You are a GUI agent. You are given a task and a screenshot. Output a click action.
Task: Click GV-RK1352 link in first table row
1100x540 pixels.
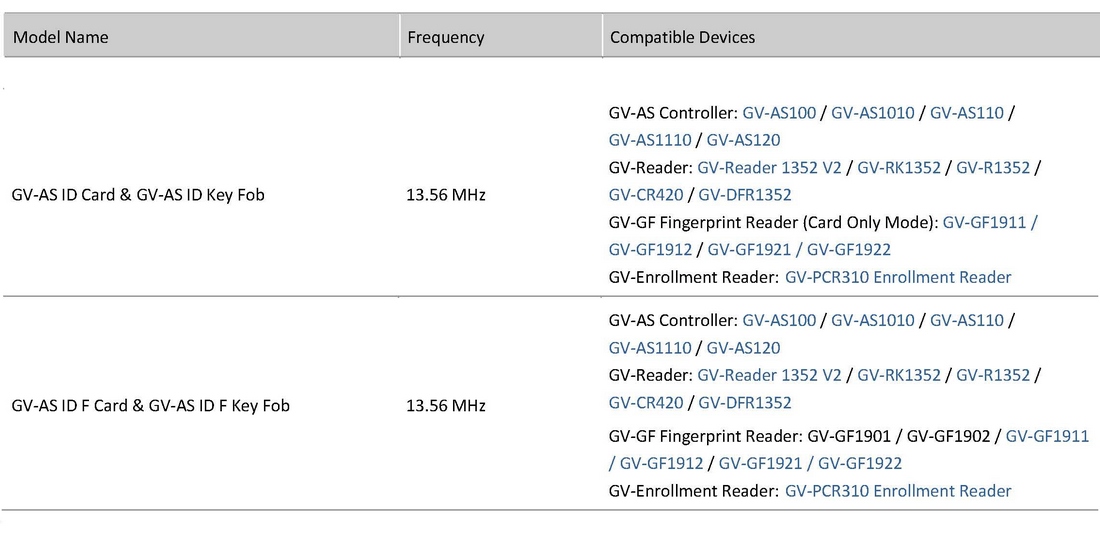(x=899, y=168)
